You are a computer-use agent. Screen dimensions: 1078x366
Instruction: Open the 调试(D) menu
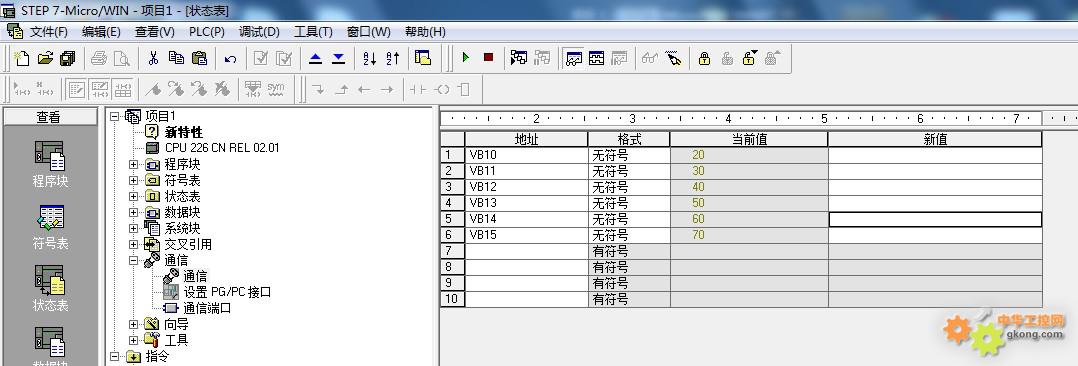coord(259,32)
